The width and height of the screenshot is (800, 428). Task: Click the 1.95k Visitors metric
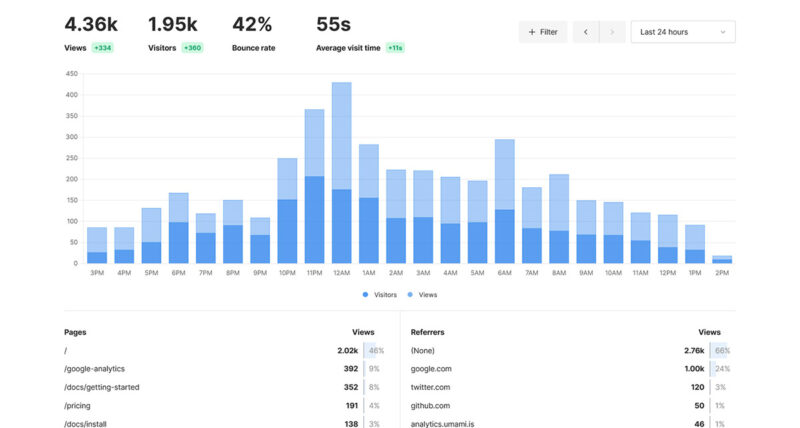pyautogui.click(x=175, y=33)
